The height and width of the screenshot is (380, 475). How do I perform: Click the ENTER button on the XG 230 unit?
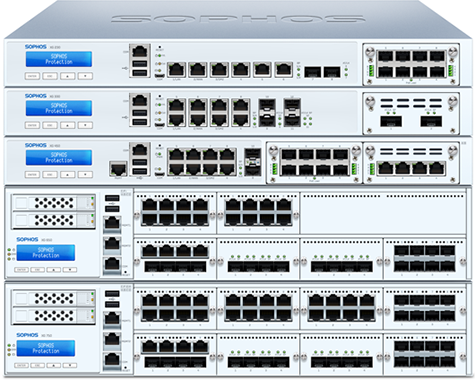point(32,76)
